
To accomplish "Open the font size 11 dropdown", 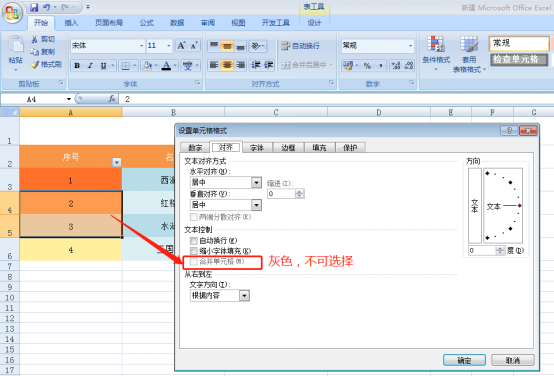I will click(x=169, y=46).
